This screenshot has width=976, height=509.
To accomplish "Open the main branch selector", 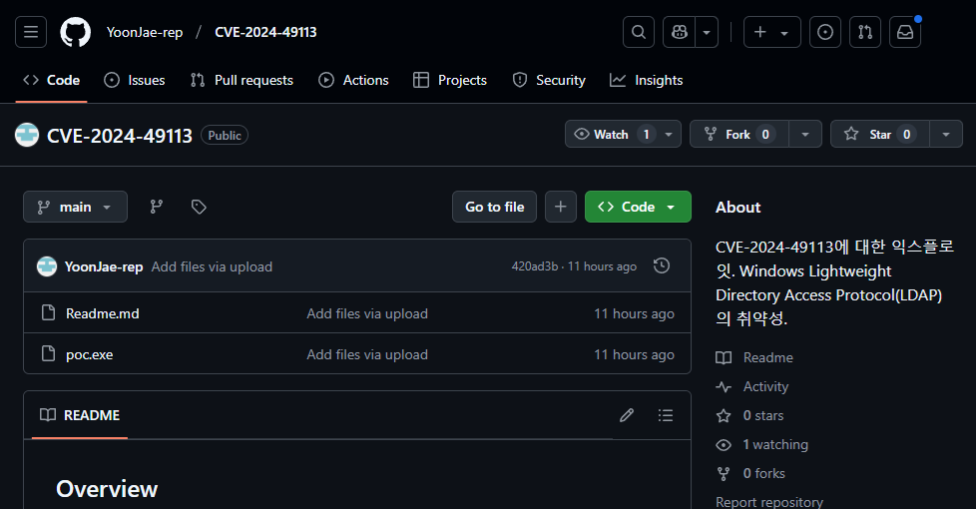I will [x=75, y=207].
